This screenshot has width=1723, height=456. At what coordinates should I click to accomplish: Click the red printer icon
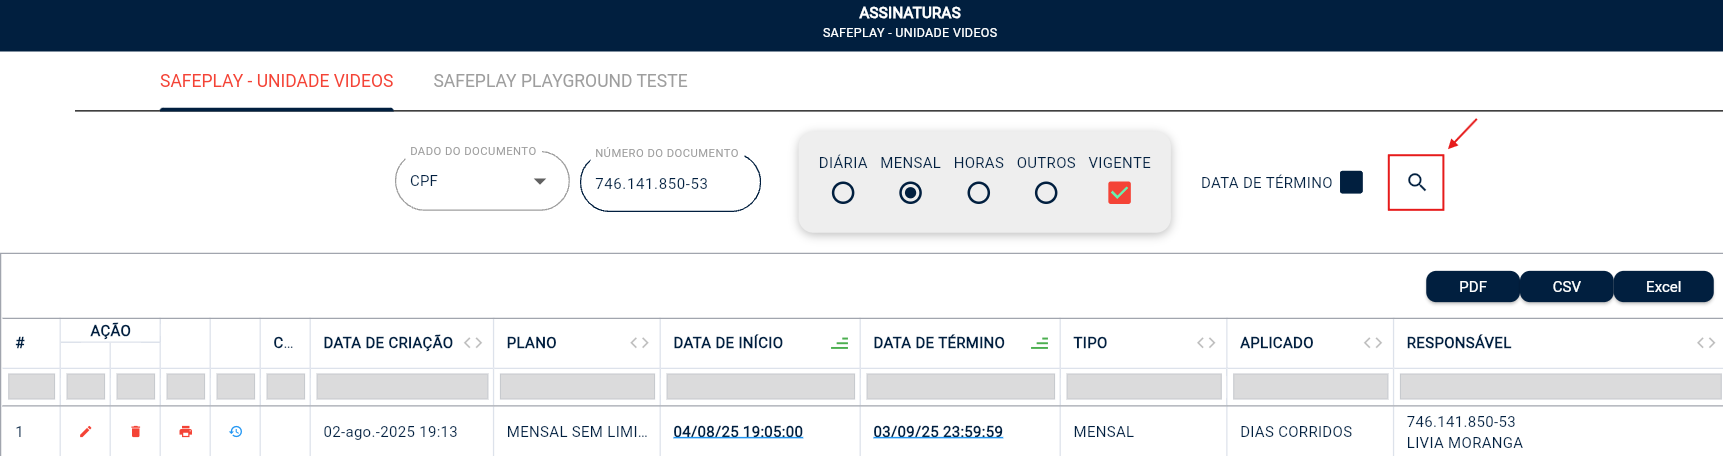[185, 432]
